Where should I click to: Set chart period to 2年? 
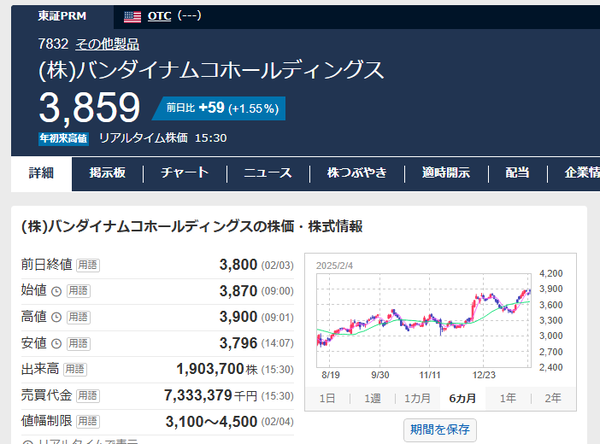click(553, 398)
